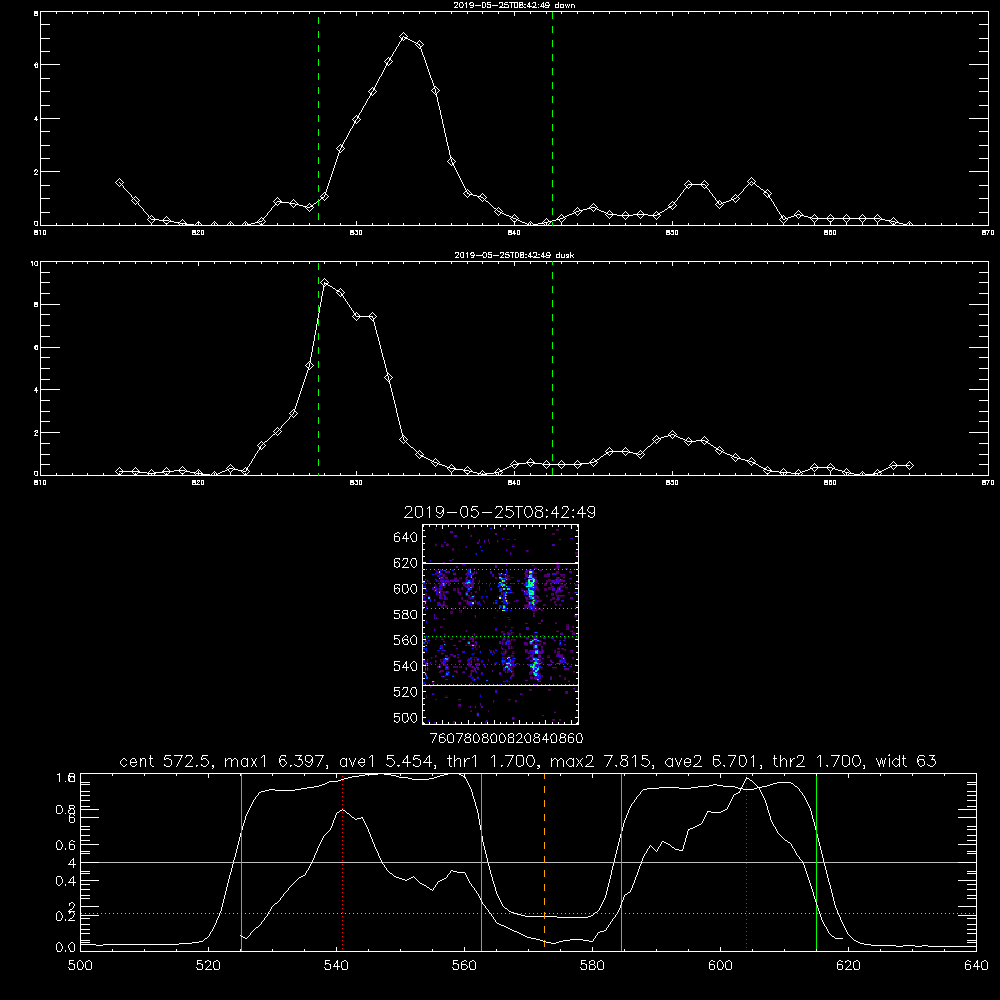Click the 640 label on bottom plot x-axis
Viewport: 1000px width, 1000px height.
976,966
